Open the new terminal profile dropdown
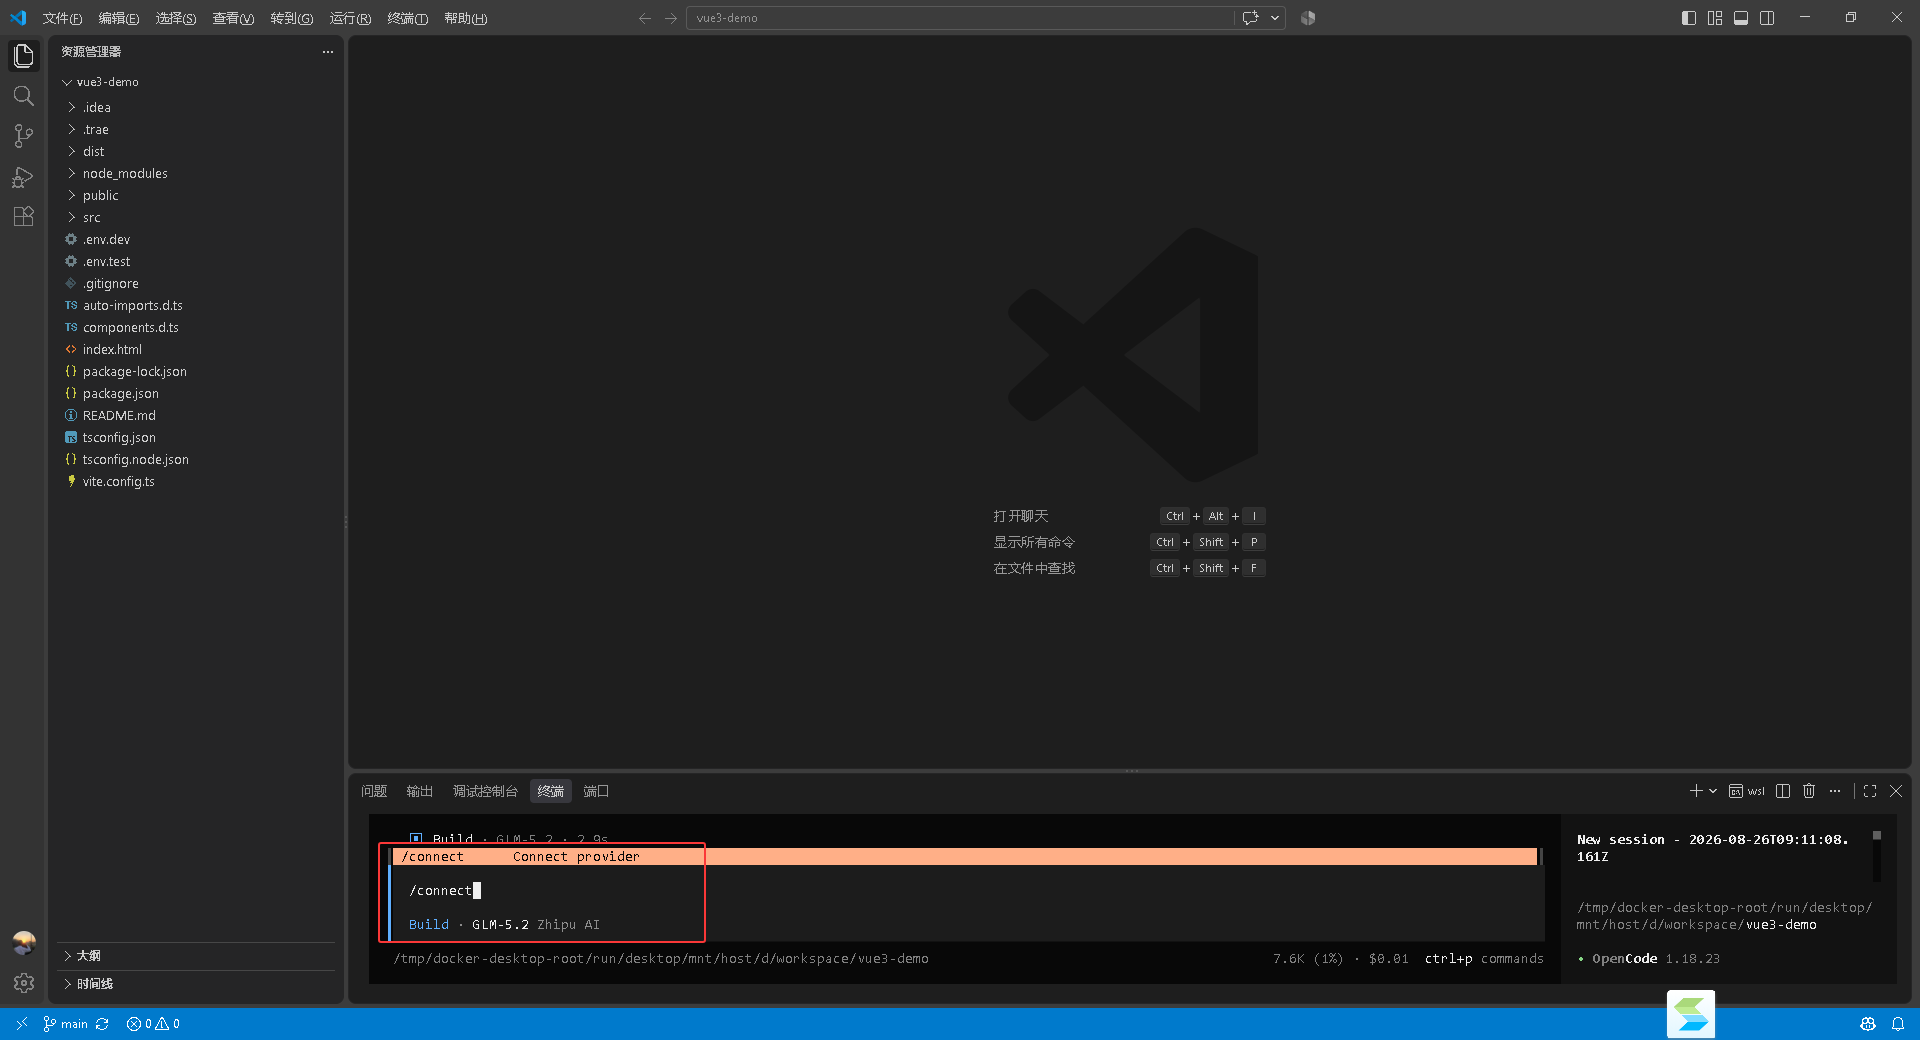This screenshot has height=1040, width=1920. 1713,791
